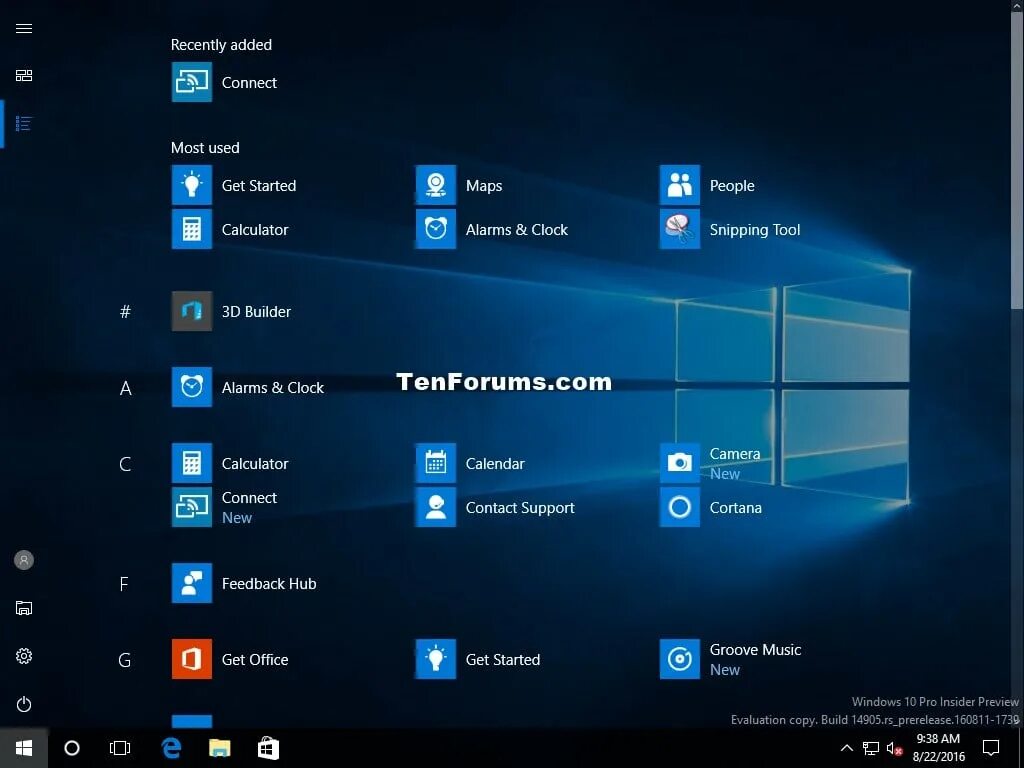Click the network tray icon
This screenshot has width=1024, height=768.
tap(871, 748)
